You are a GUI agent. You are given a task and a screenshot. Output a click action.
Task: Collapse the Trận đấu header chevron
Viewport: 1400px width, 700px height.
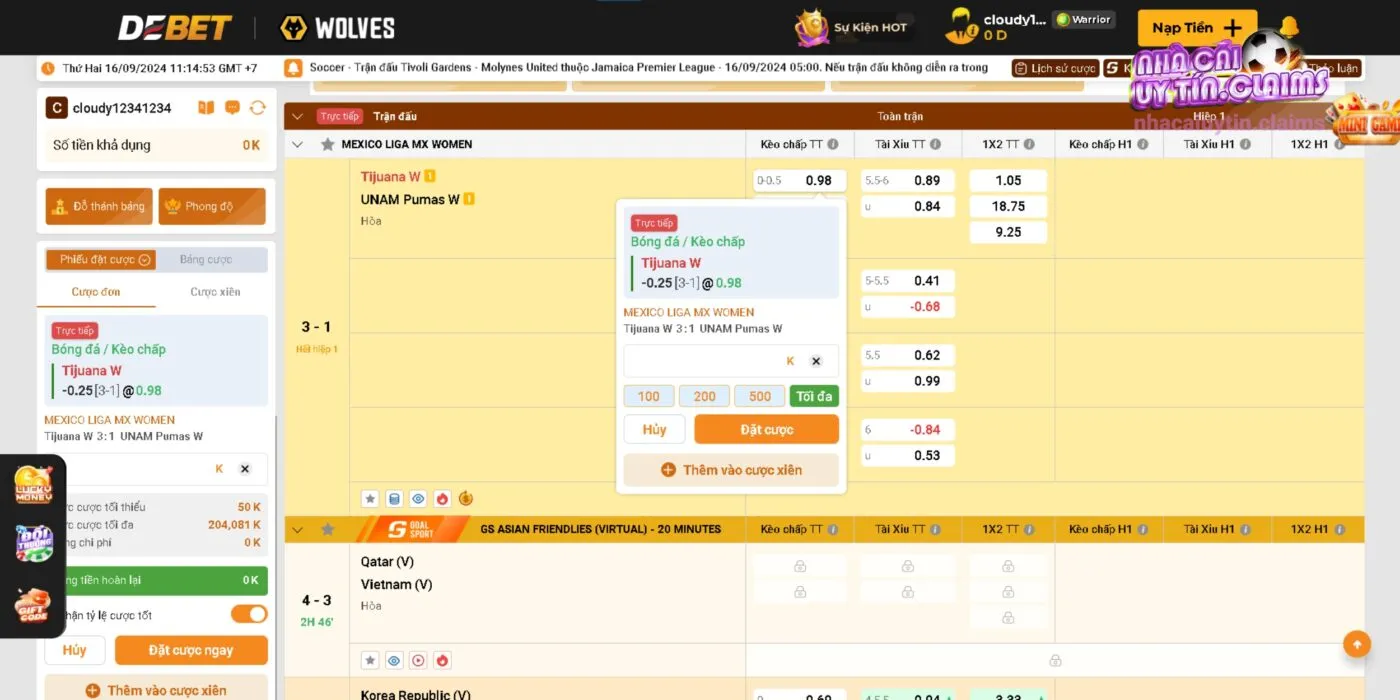[296, 116]
